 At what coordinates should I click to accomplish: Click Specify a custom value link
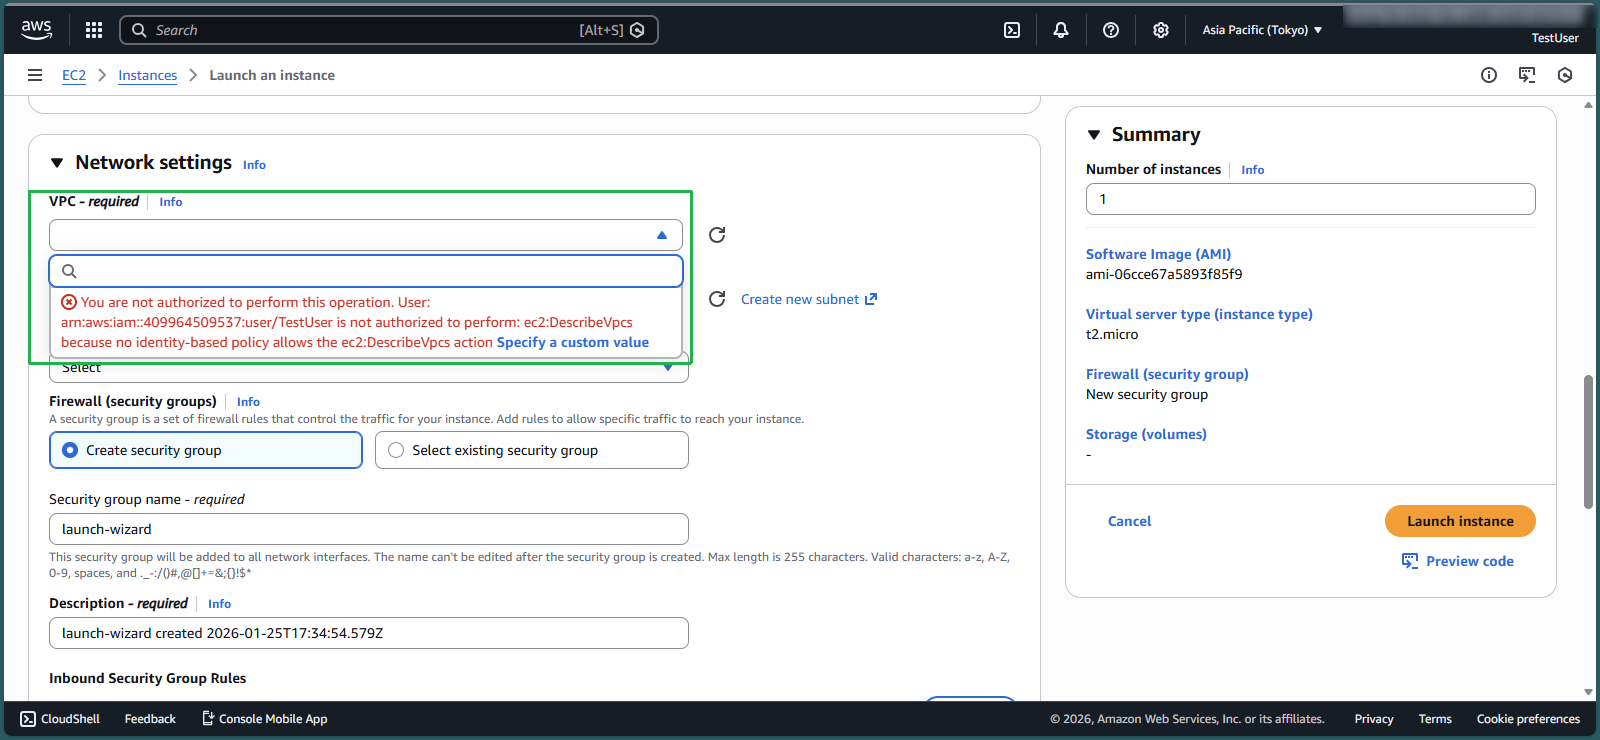(573, 342)
